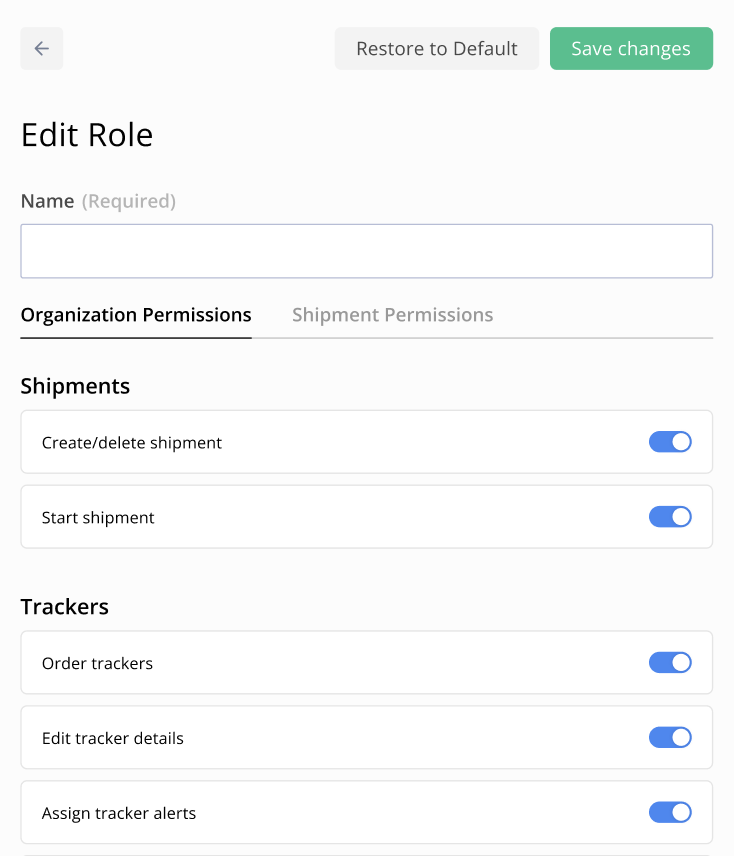
Task: Save changes with the green button
Action: tap(631, 49)
